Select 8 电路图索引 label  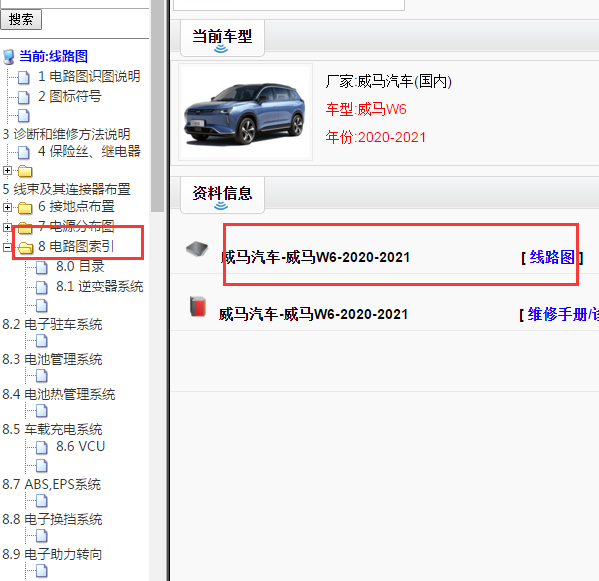click(x=76, y=246)
